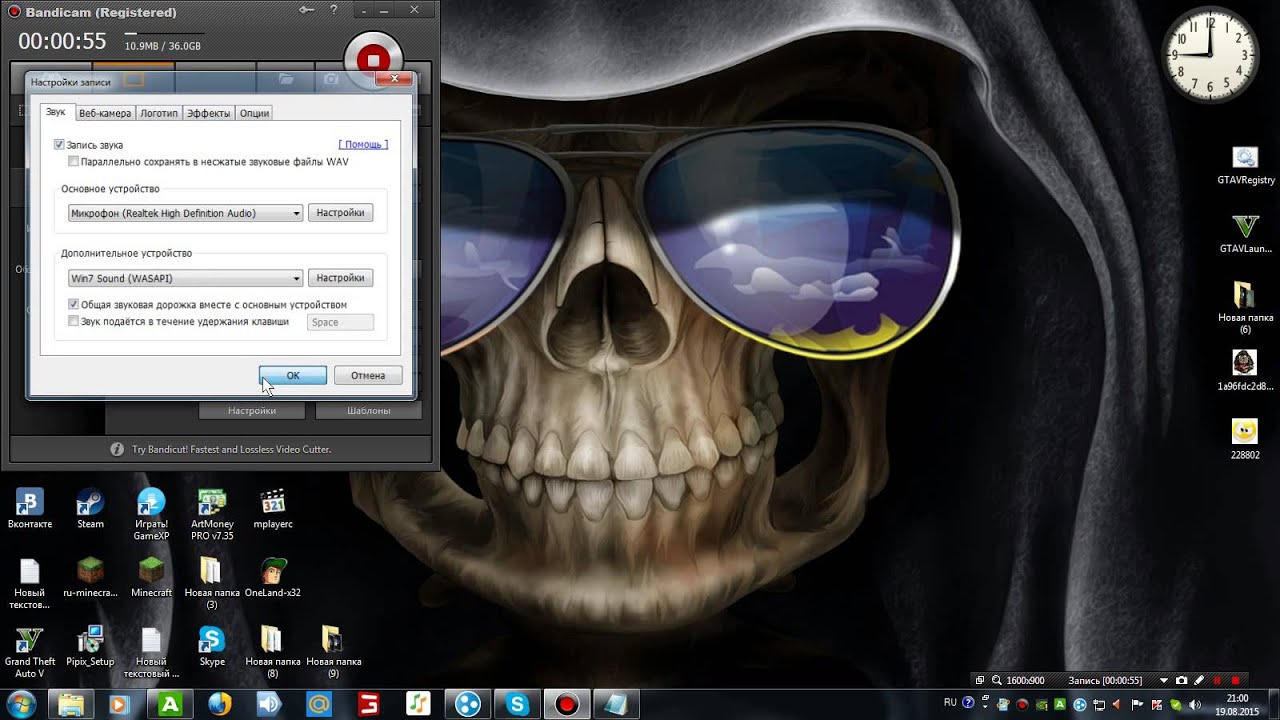Launch Steam from desktop
Viewport: 1280px width, 720px height.
point(90,509)
